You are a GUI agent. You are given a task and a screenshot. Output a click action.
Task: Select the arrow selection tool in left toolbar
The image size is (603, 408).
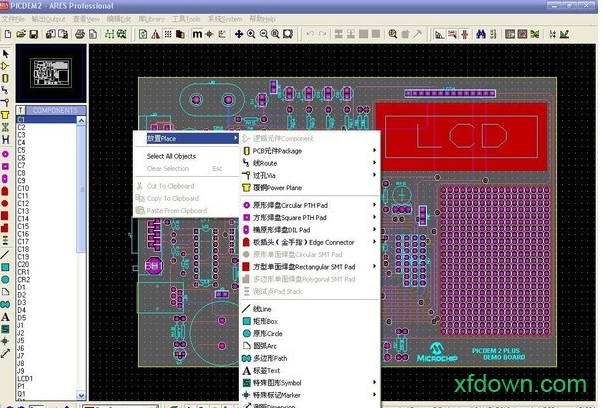coord(6,54)
